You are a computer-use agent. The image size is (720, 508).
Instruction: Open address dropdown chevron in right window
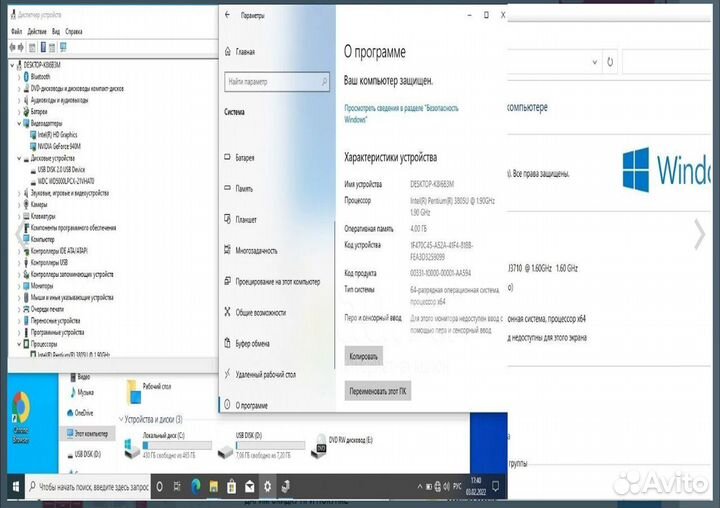tap(595, 62)
